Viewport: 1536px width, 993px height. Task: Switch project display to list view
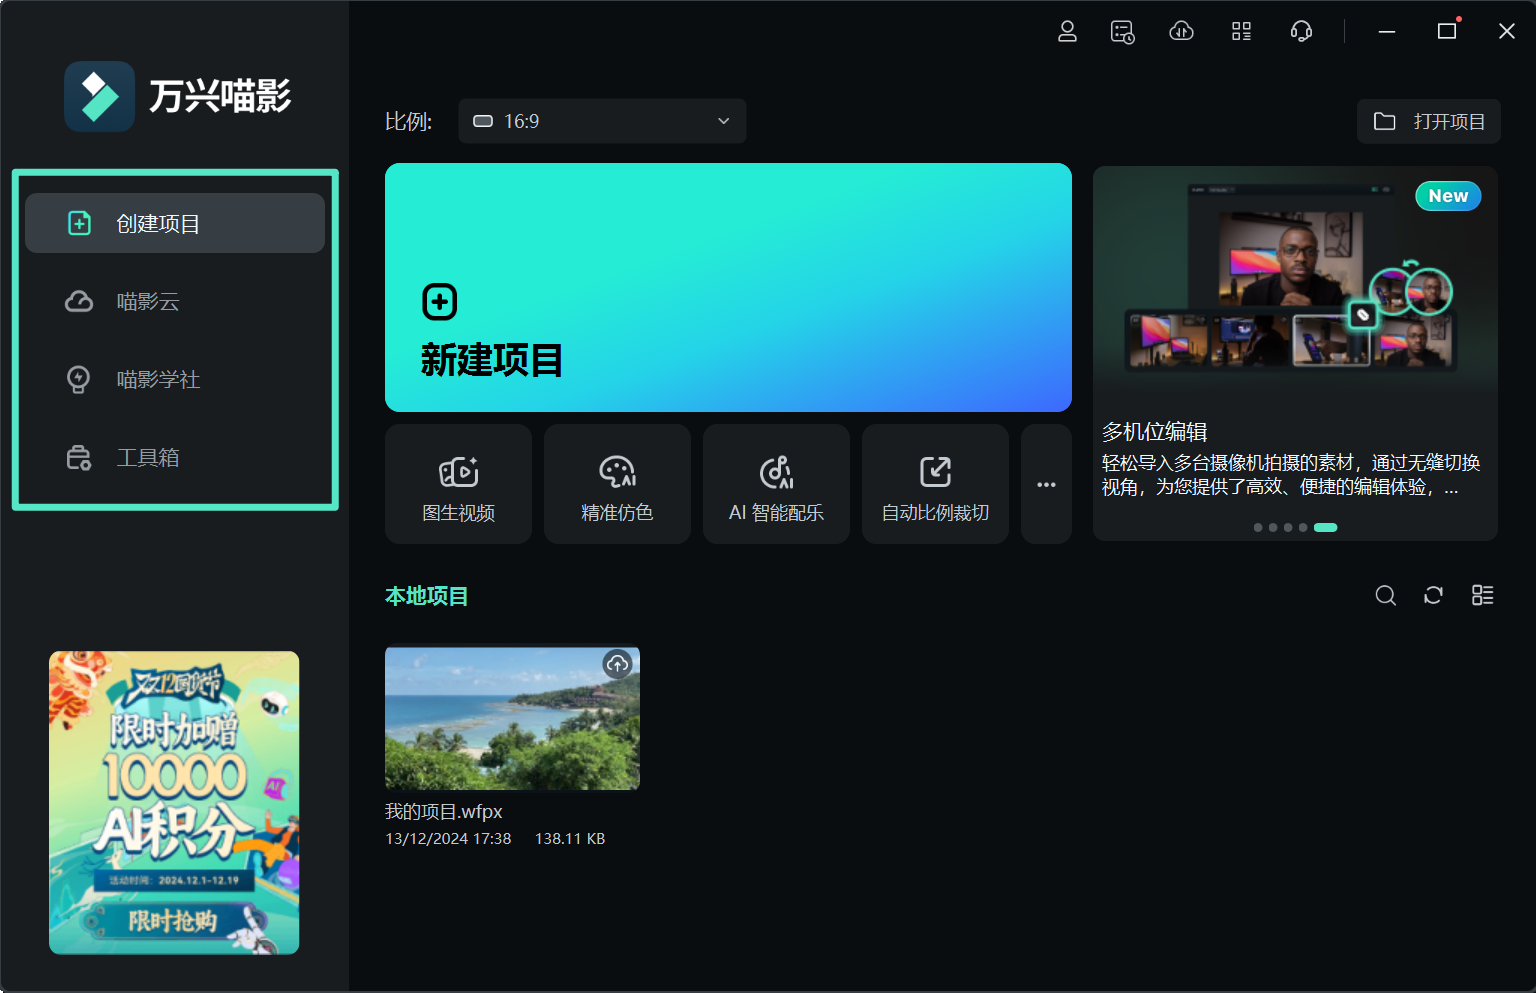pos(1482,595)
